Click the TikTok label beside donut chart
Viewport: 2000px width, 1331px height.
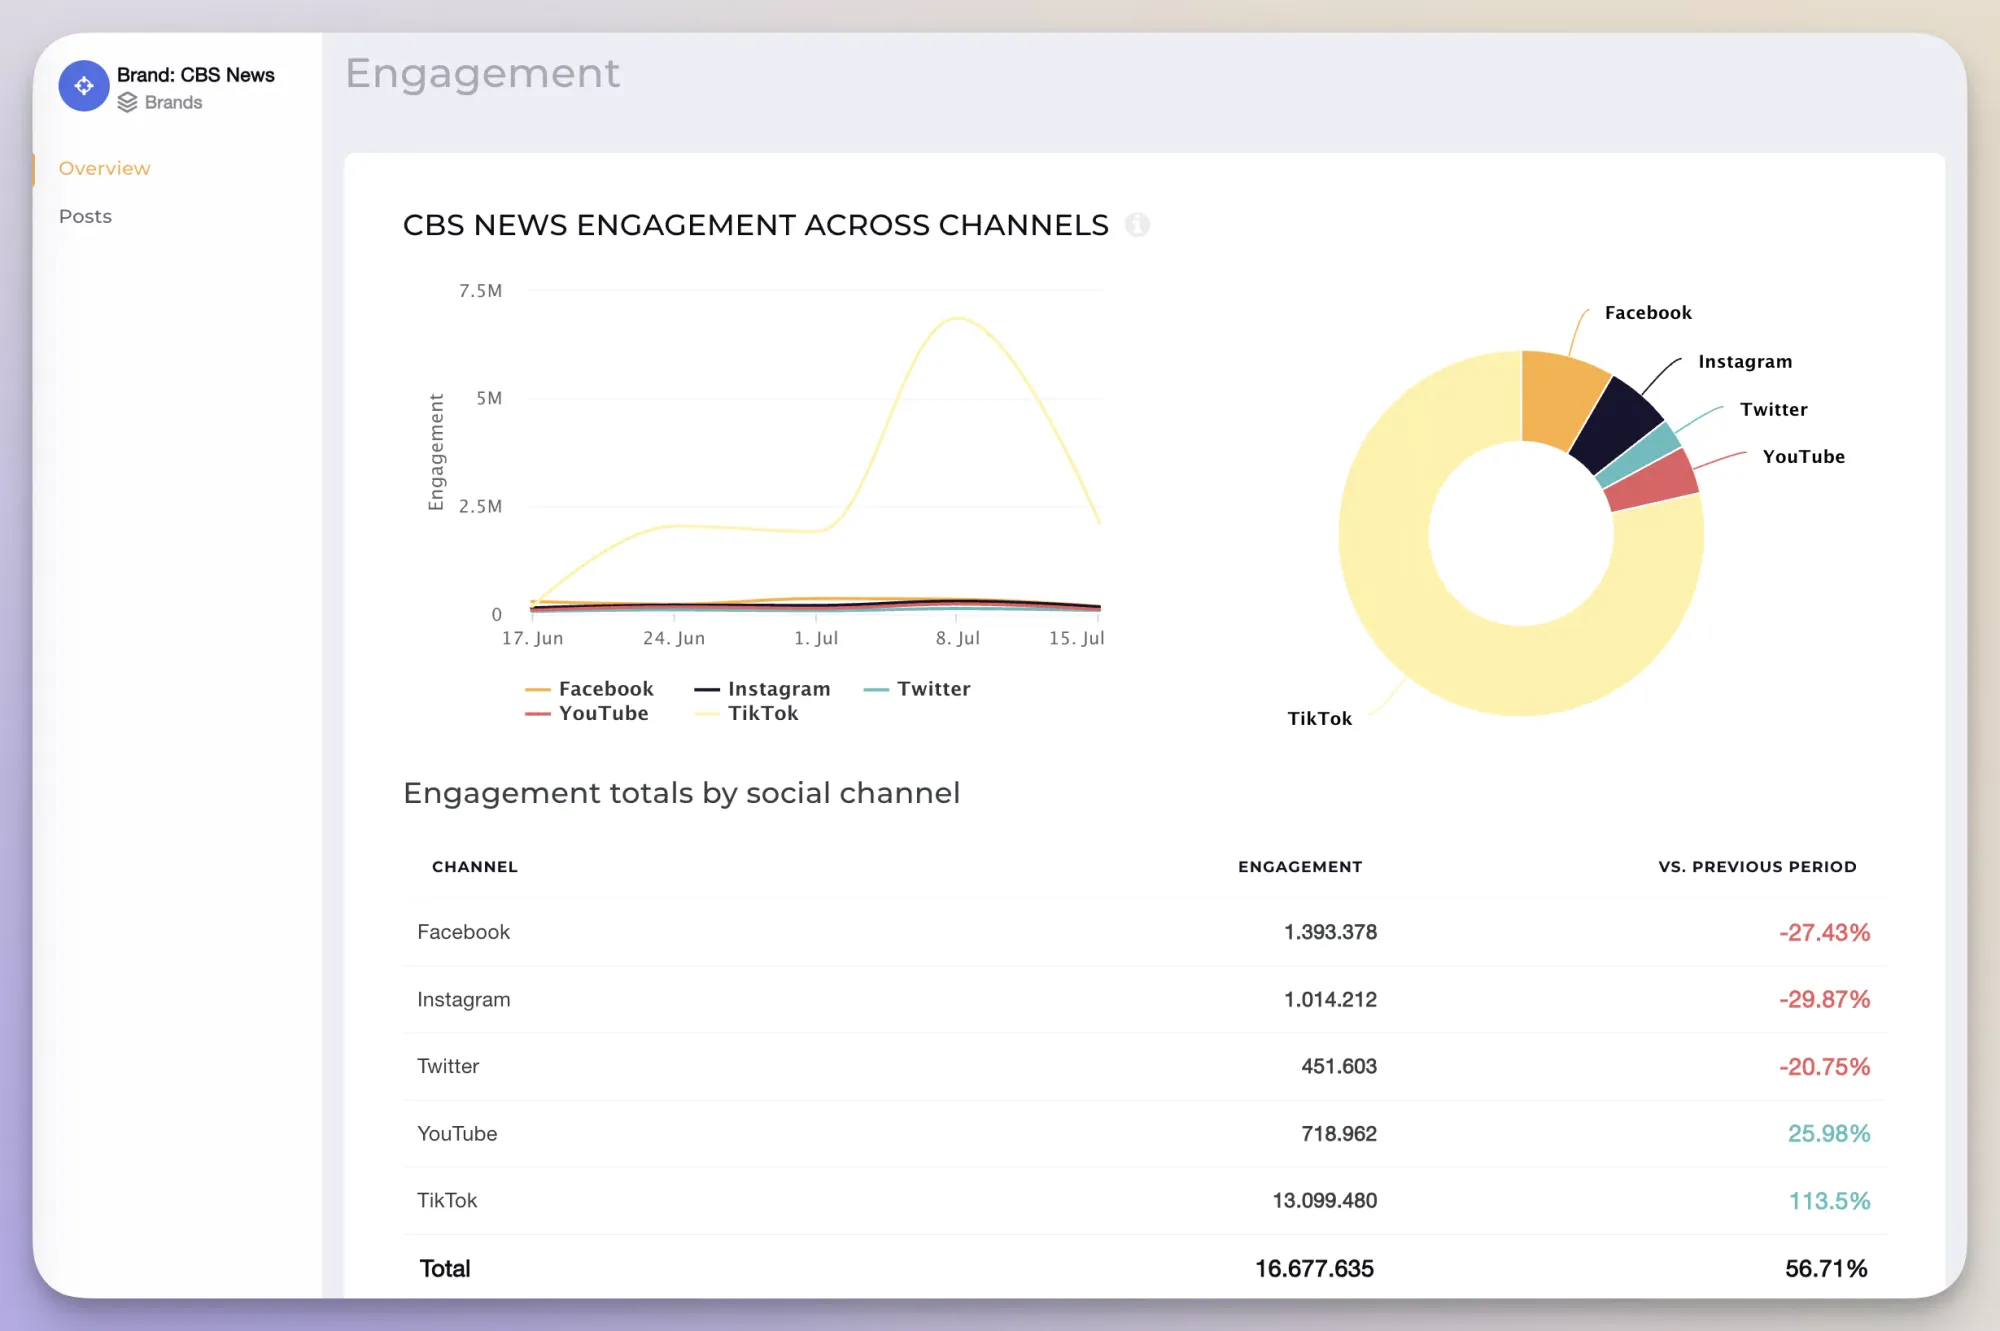[1319, 719]
